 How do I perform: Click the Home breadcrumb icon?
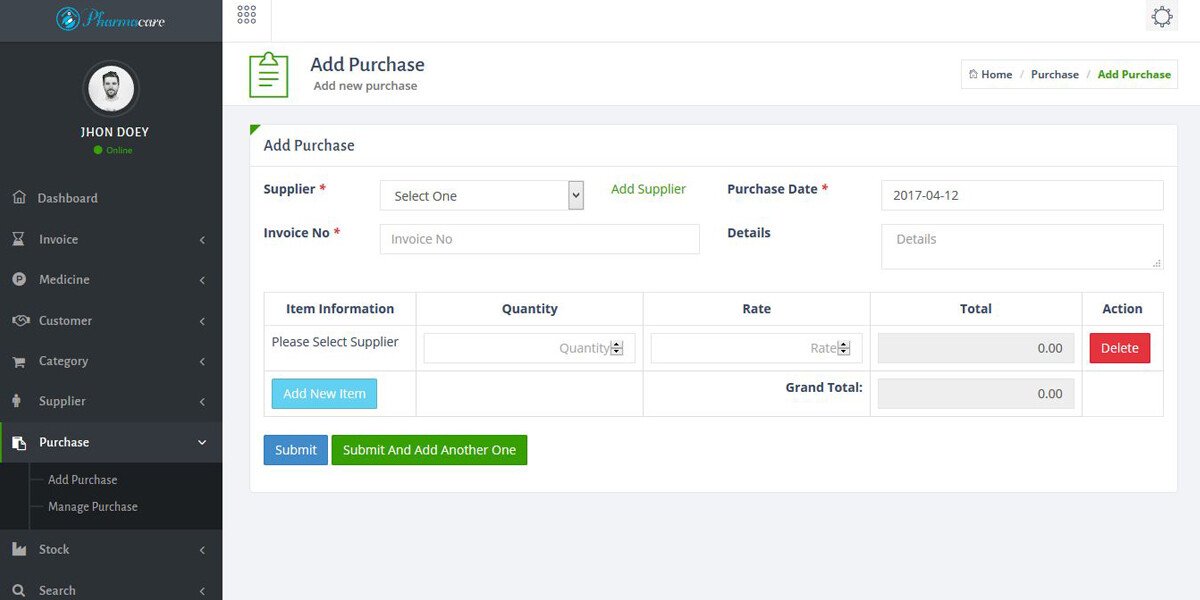coord(973,74)
